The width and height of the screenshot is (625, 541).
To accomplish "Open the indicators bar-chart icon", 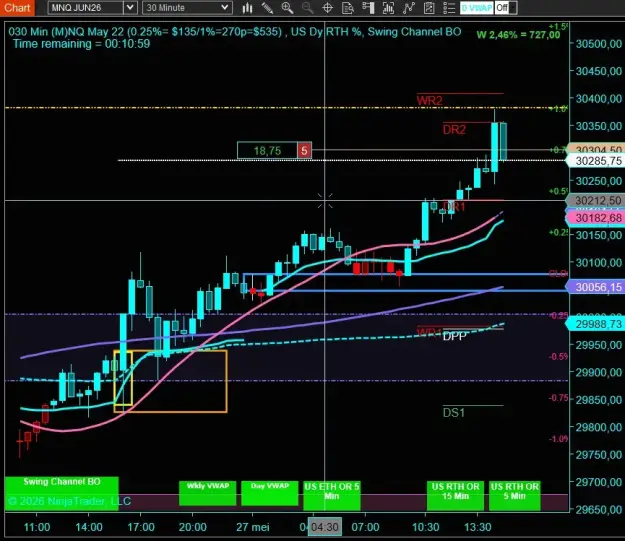I will 388,8.
